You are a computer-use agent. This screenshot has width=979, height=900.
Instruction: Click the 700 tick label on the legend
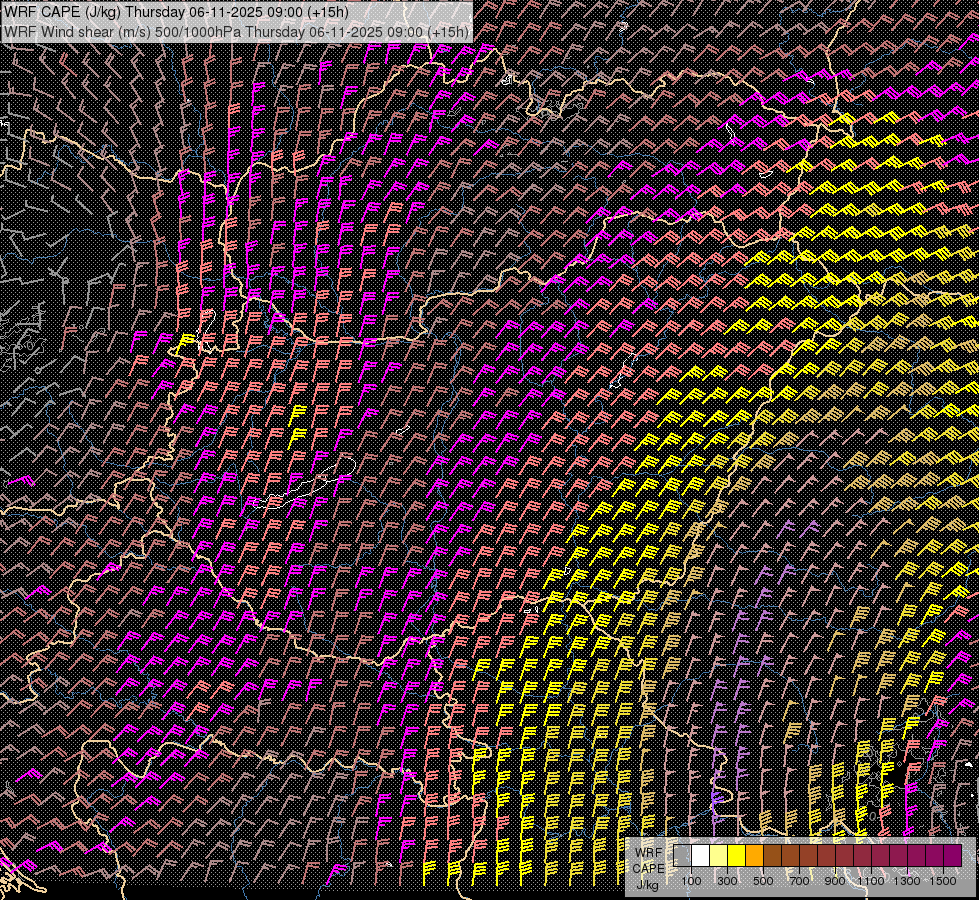(x=799, y=881)
